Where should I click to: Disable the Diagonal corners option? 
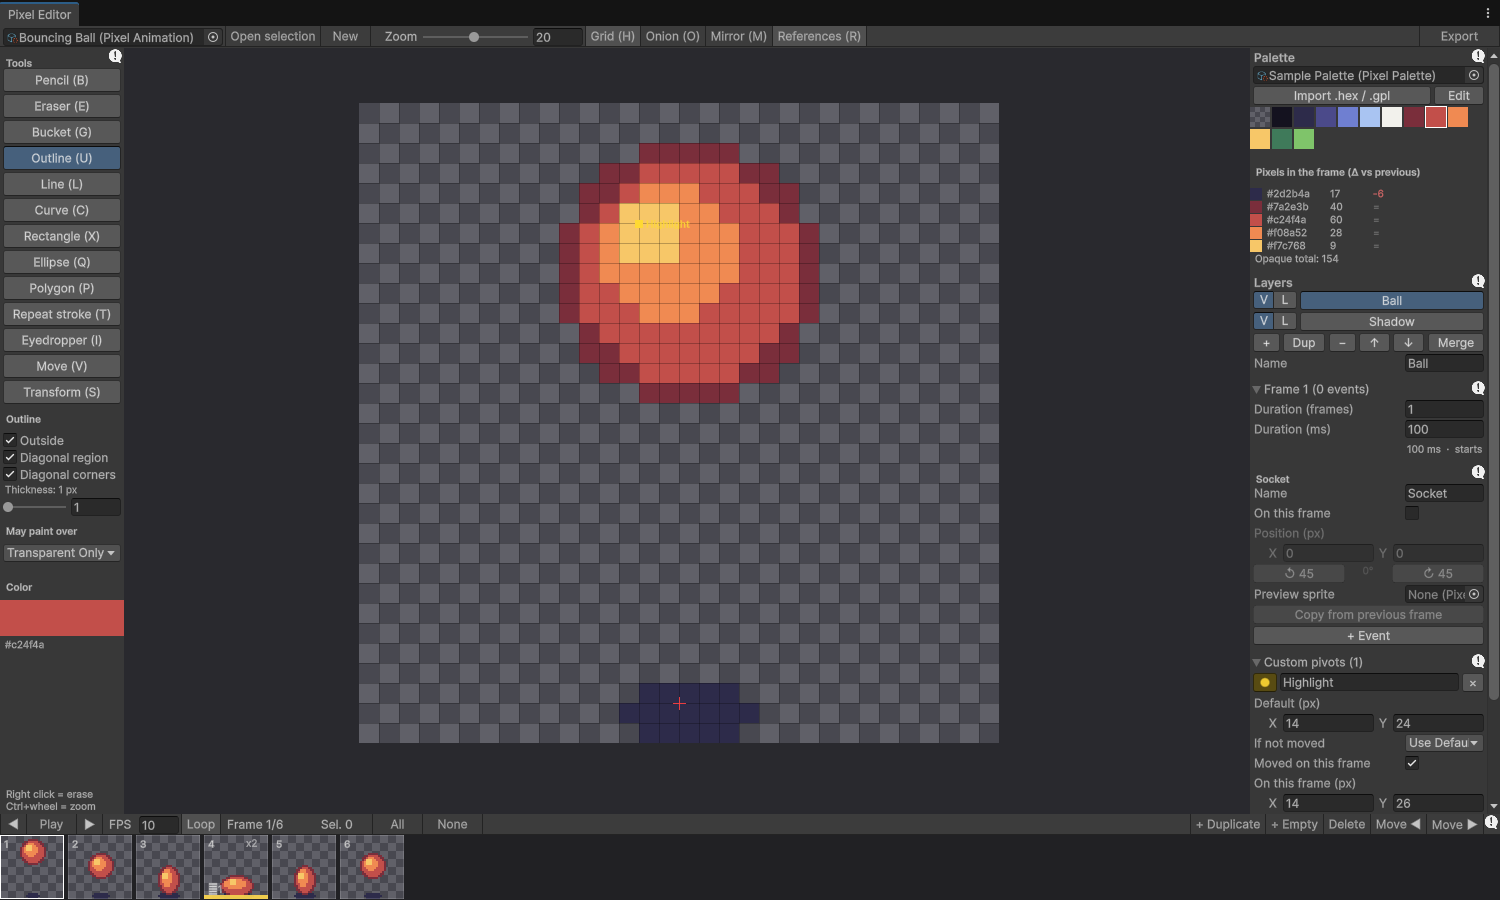[x=10, y=474]
